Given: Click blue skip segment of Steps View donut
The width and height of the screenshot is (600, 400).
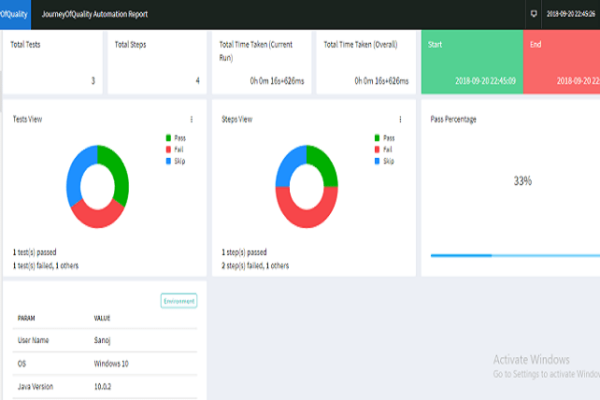Looking at the screenshot, I should pyautogui.click(x=288, y=165).
